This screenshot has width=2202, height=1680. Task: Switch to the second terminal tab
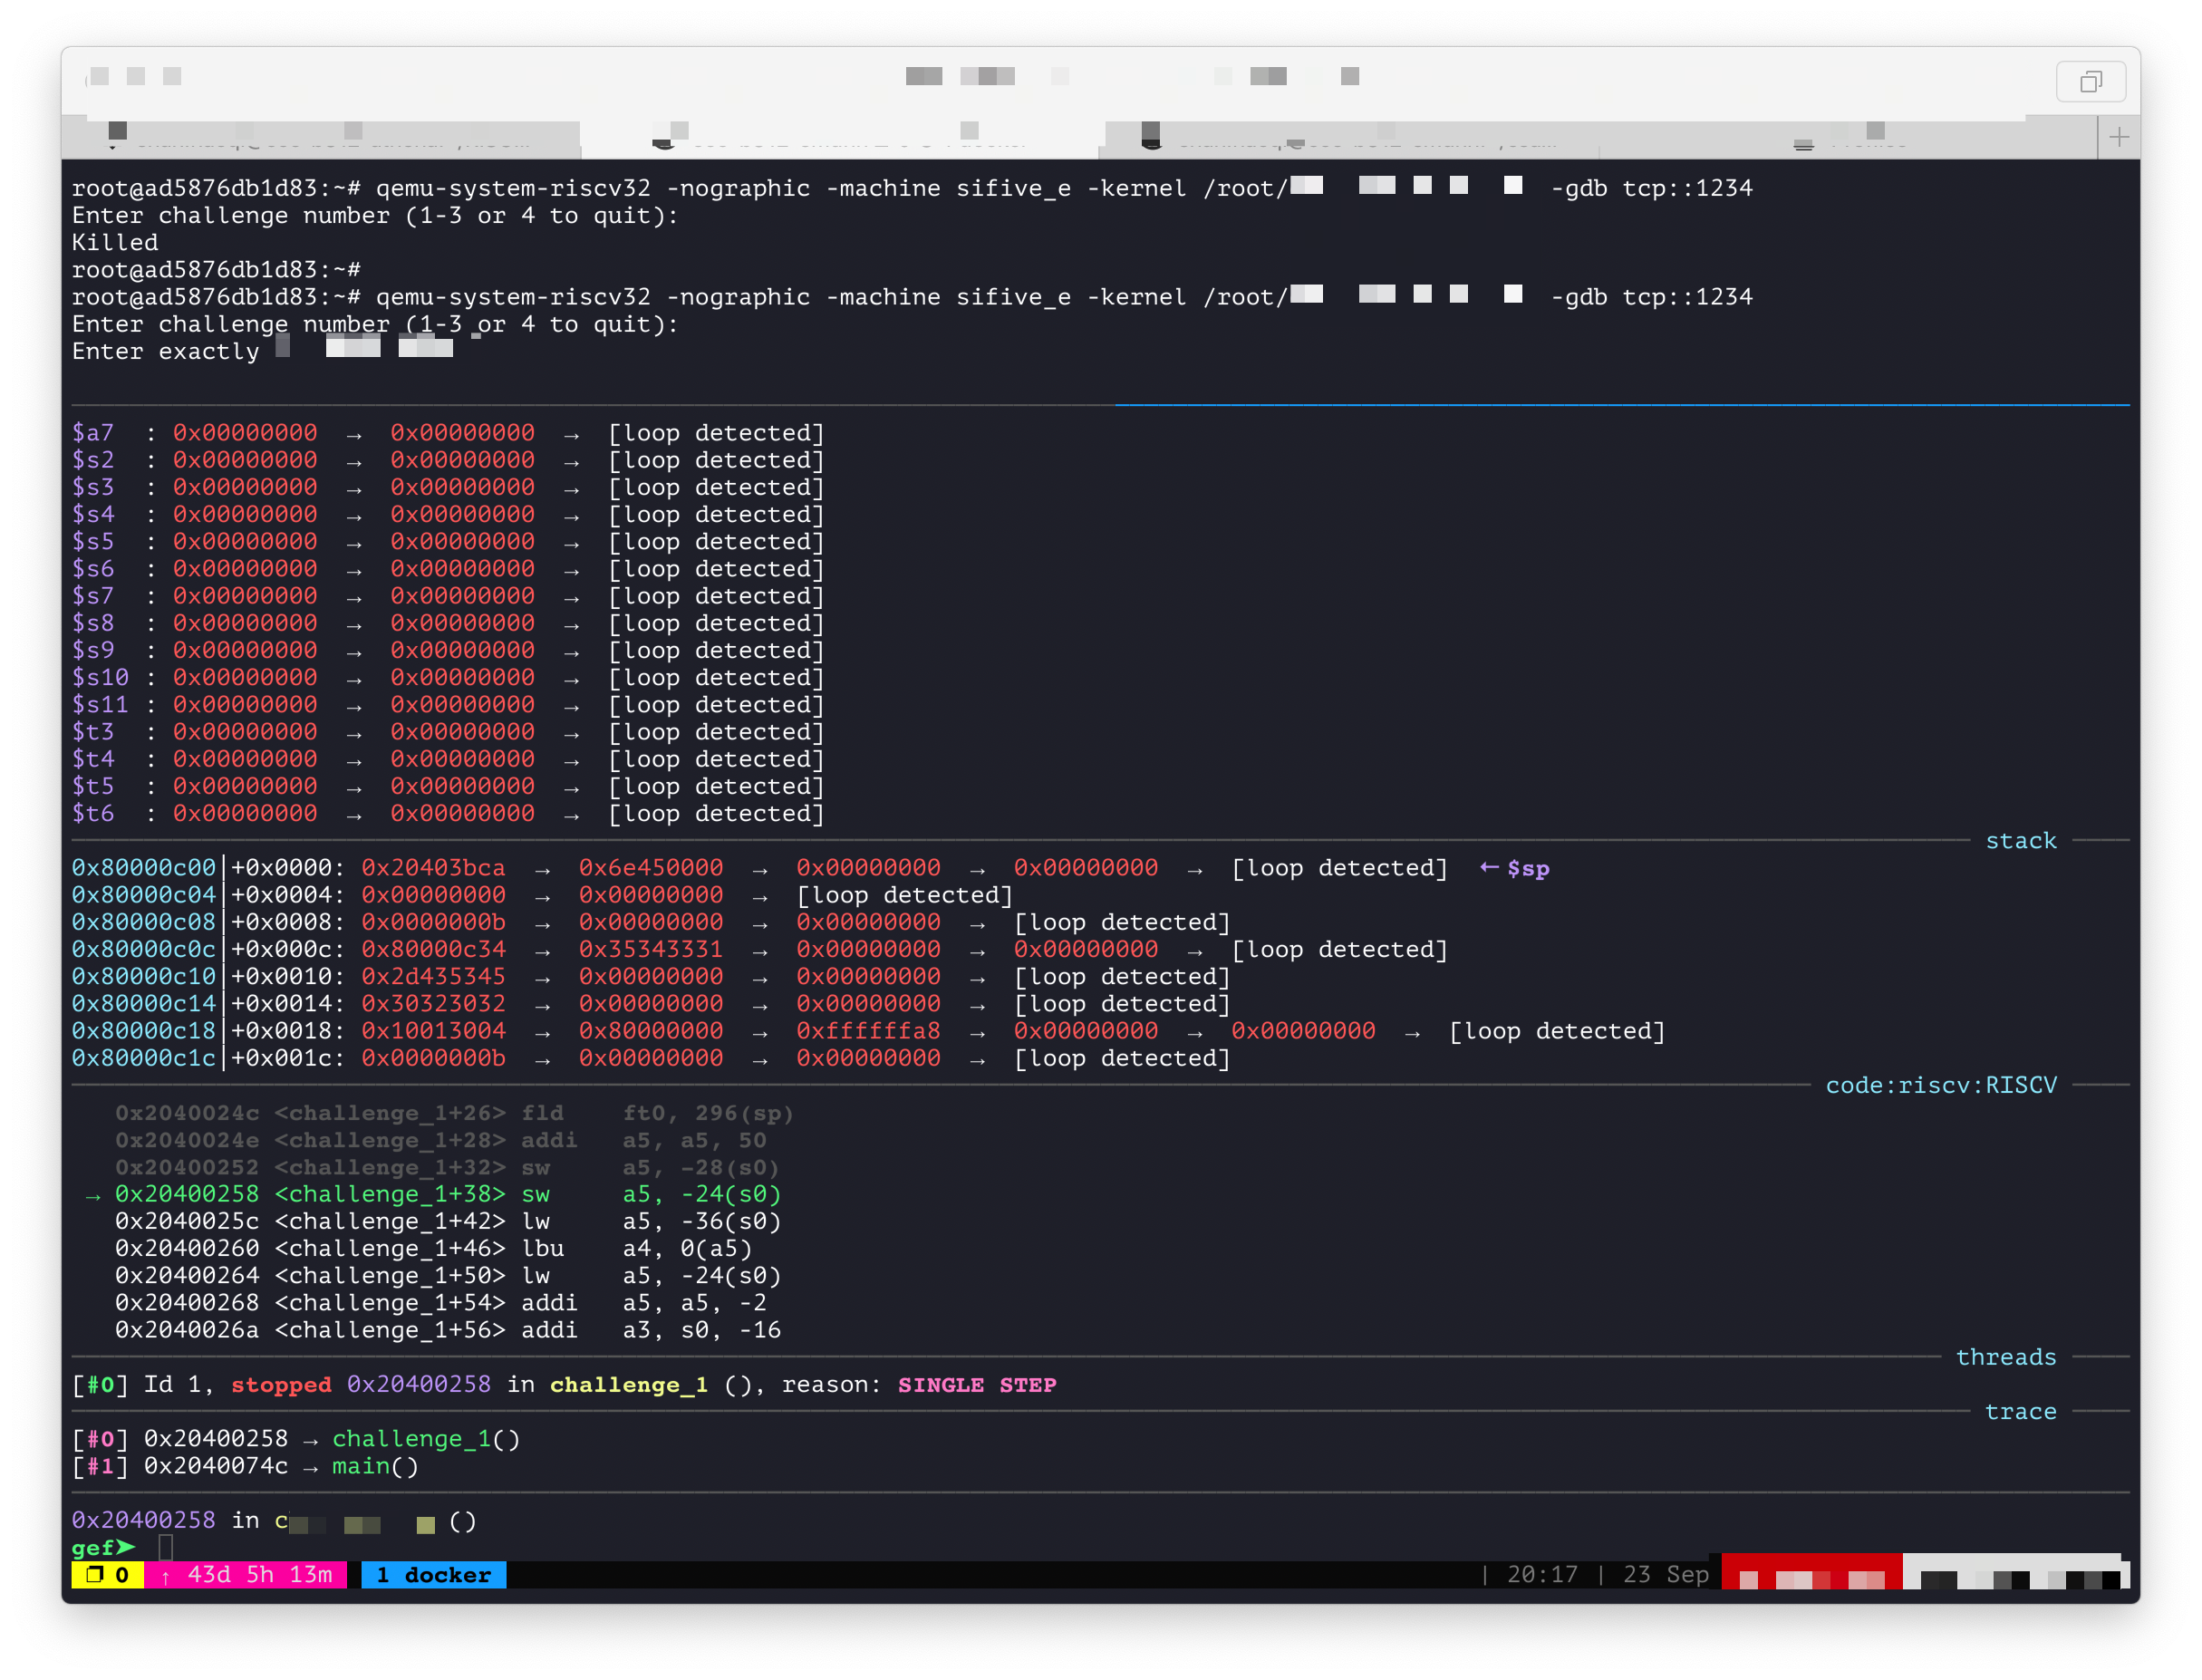click(840, 139)
